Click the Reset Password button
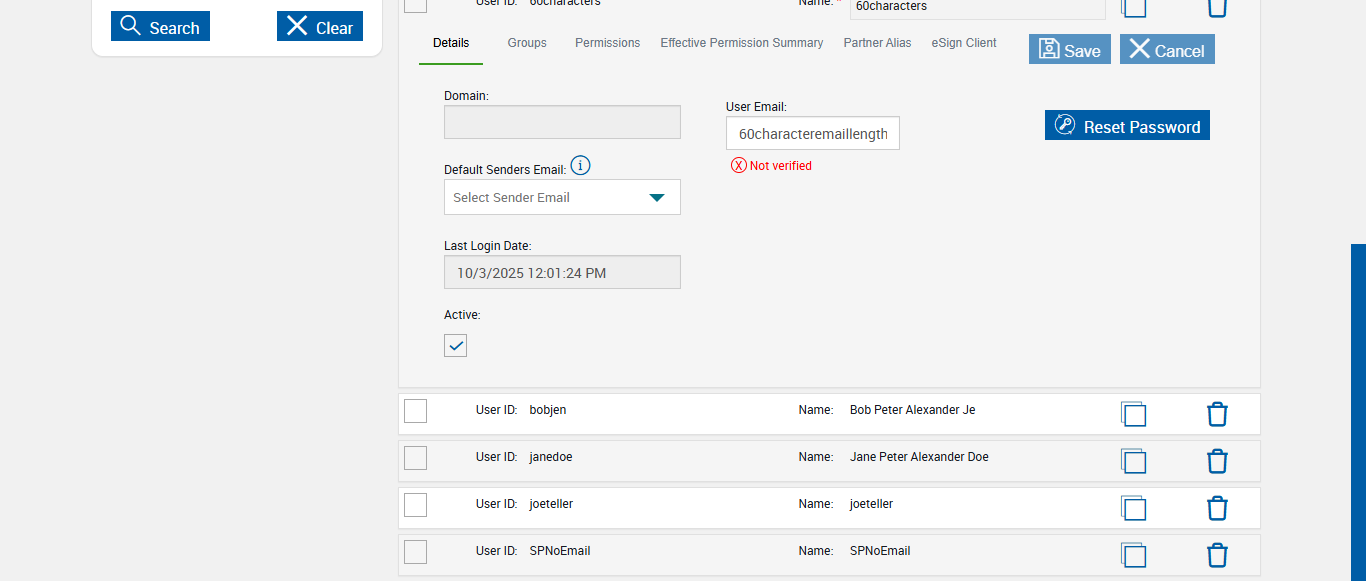1366x581 pixels. point(1127,126)
